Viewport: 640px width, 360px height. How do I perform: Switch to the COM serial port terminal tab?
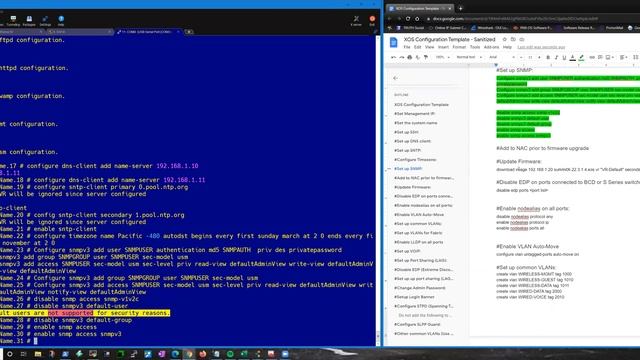click(x=148, y=31)
